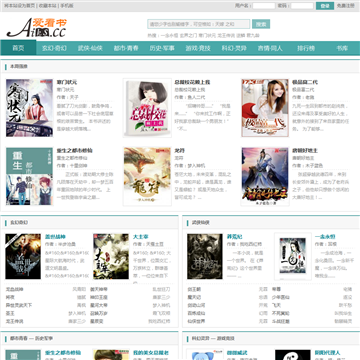Screen dimensions: 360x360
Task: Click the 登录 login button
Action: pos(325,6)
